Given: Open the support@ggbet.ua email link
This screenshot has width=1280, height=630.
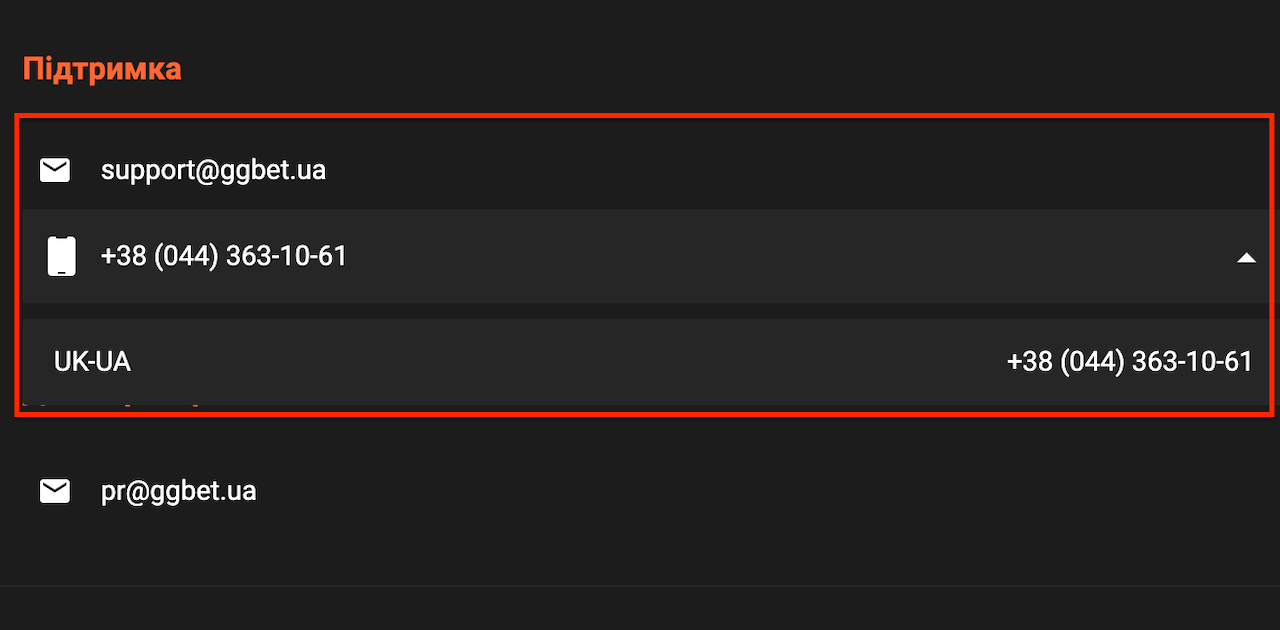Looking at the screenshot, I should [x=213, y=170].
